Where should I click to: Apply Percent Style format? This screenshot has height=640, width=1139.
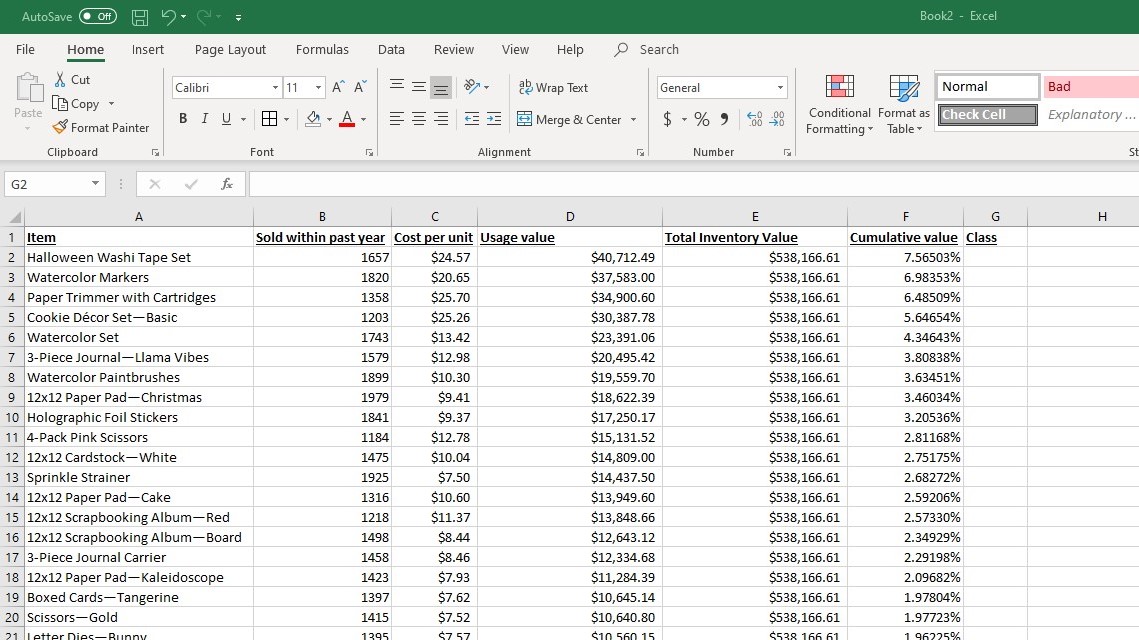point(702,119)
